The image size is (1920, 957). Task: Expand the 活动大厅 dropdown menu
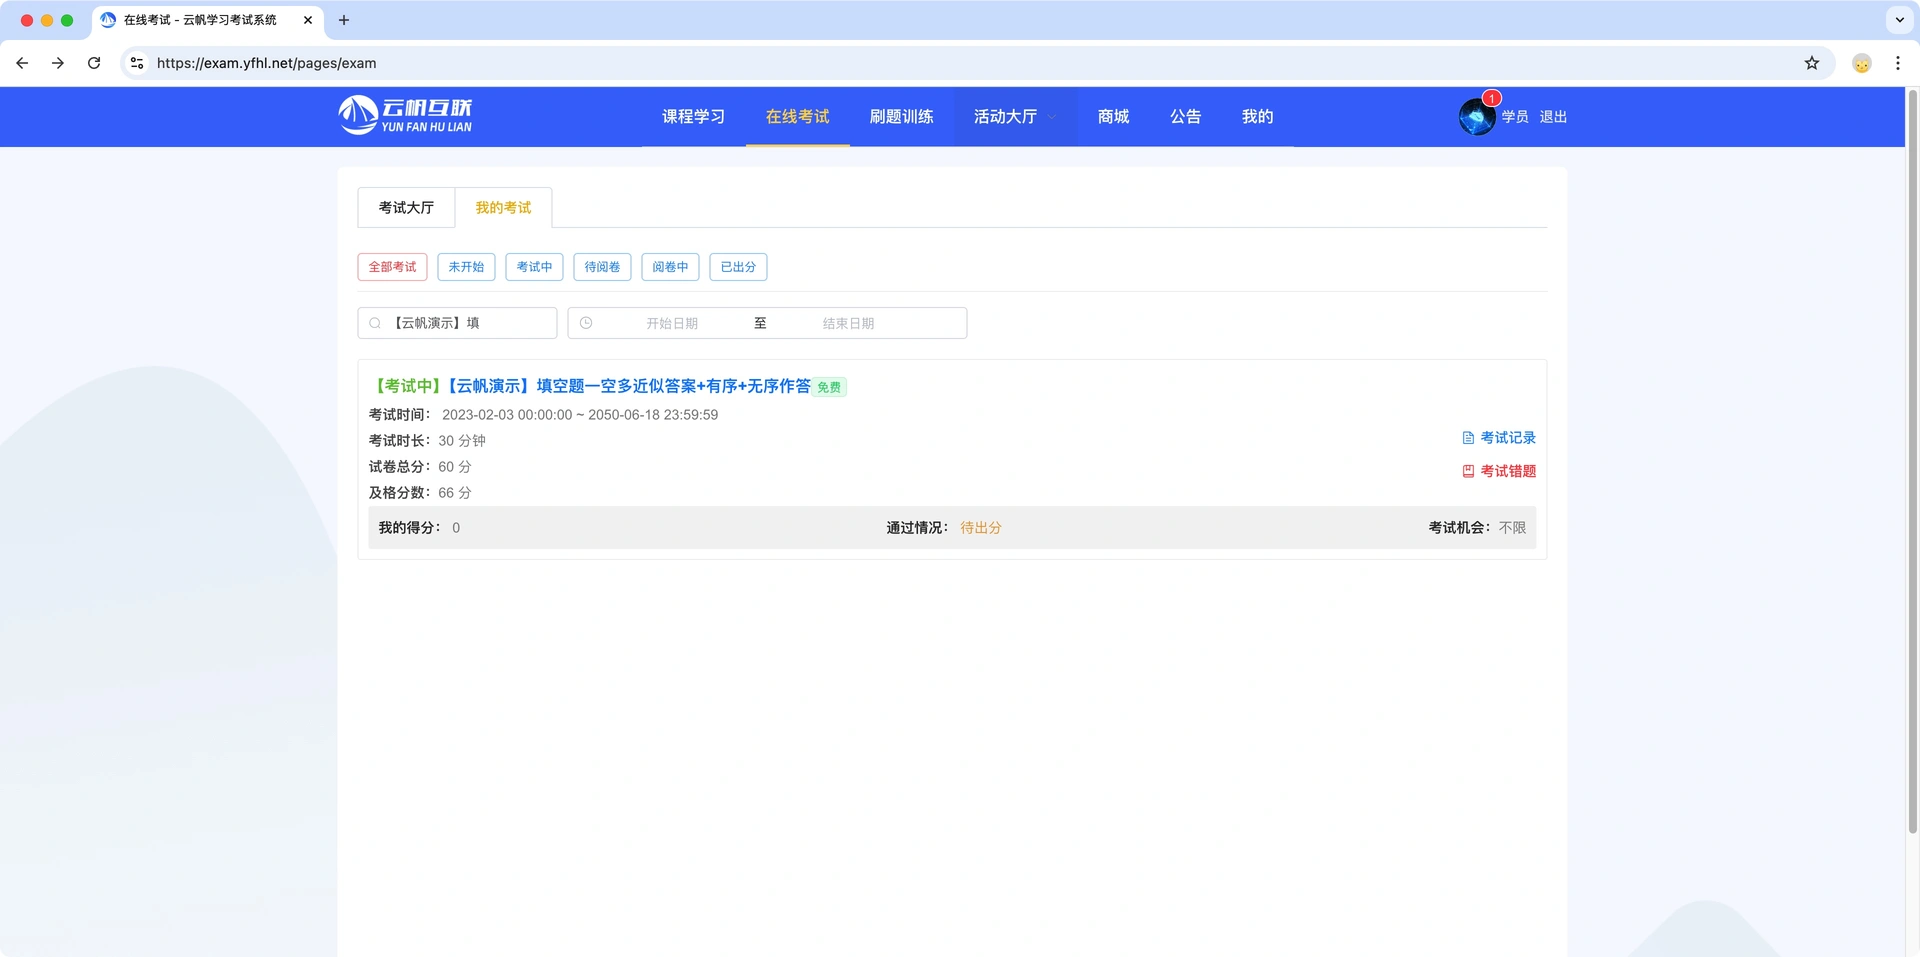click(1015, 117)
